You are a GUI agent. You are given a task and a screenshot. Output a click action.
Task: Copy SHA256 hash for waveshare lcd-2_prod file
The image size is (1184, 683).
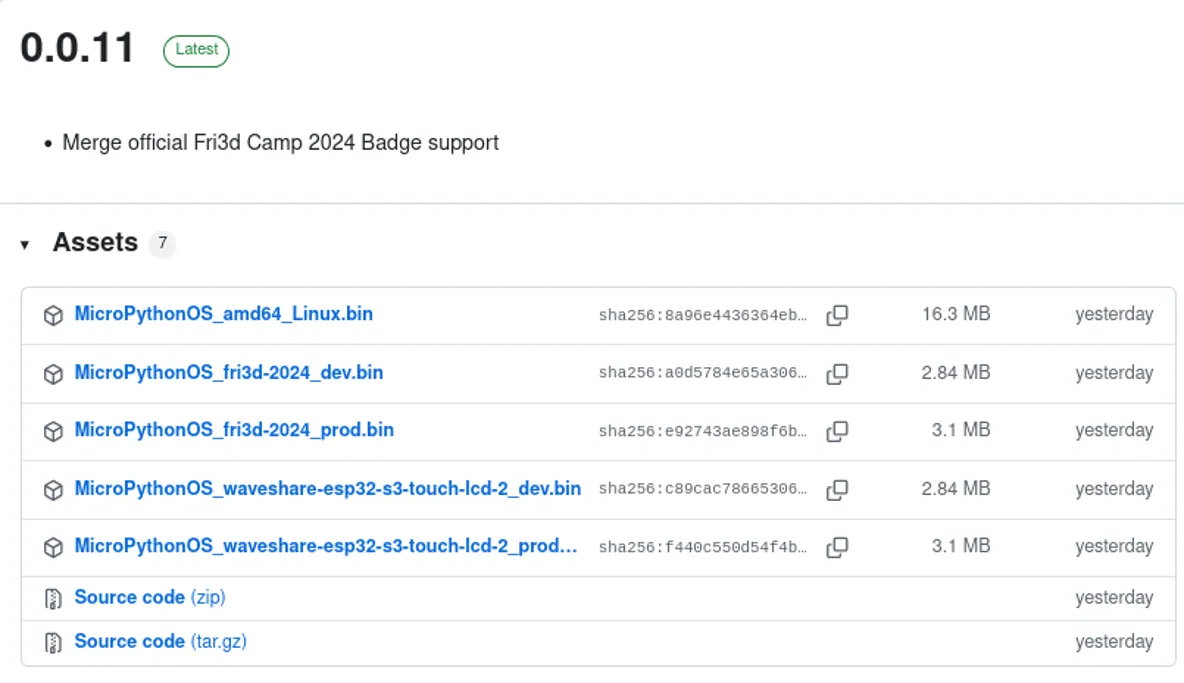click(837, 547)
